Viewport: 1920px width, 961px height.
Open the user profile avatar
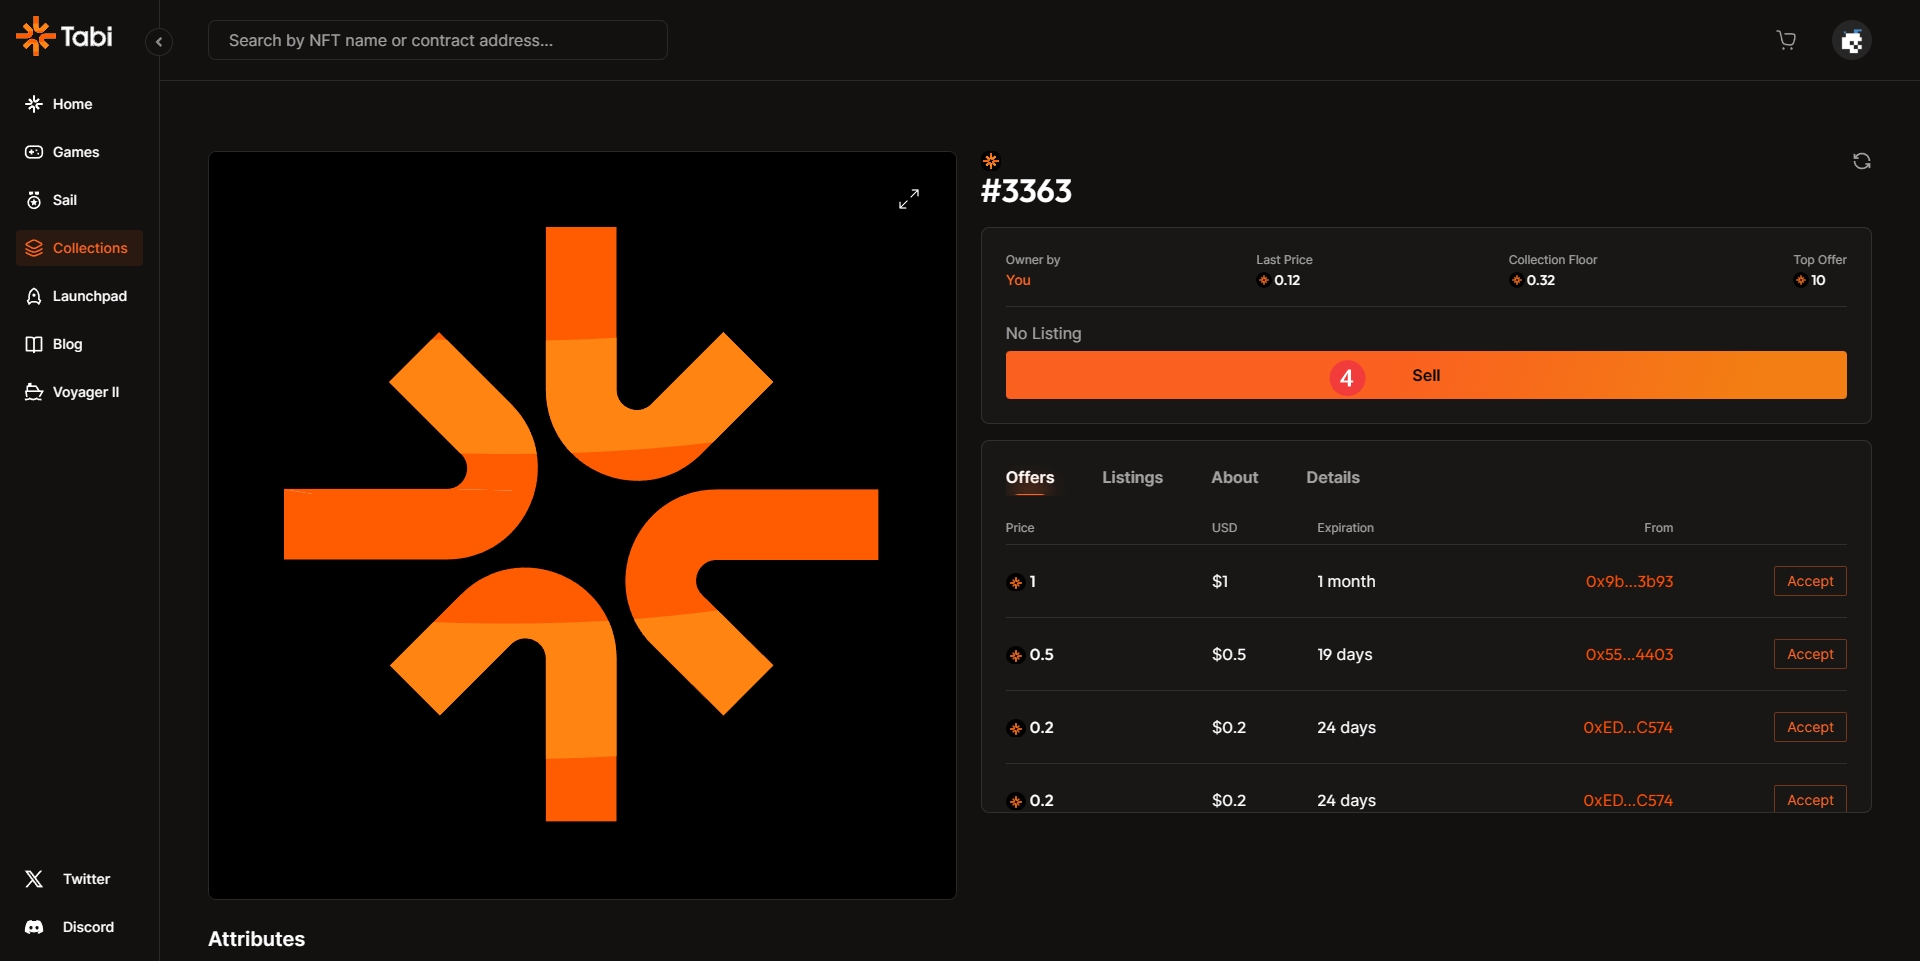1851,41
